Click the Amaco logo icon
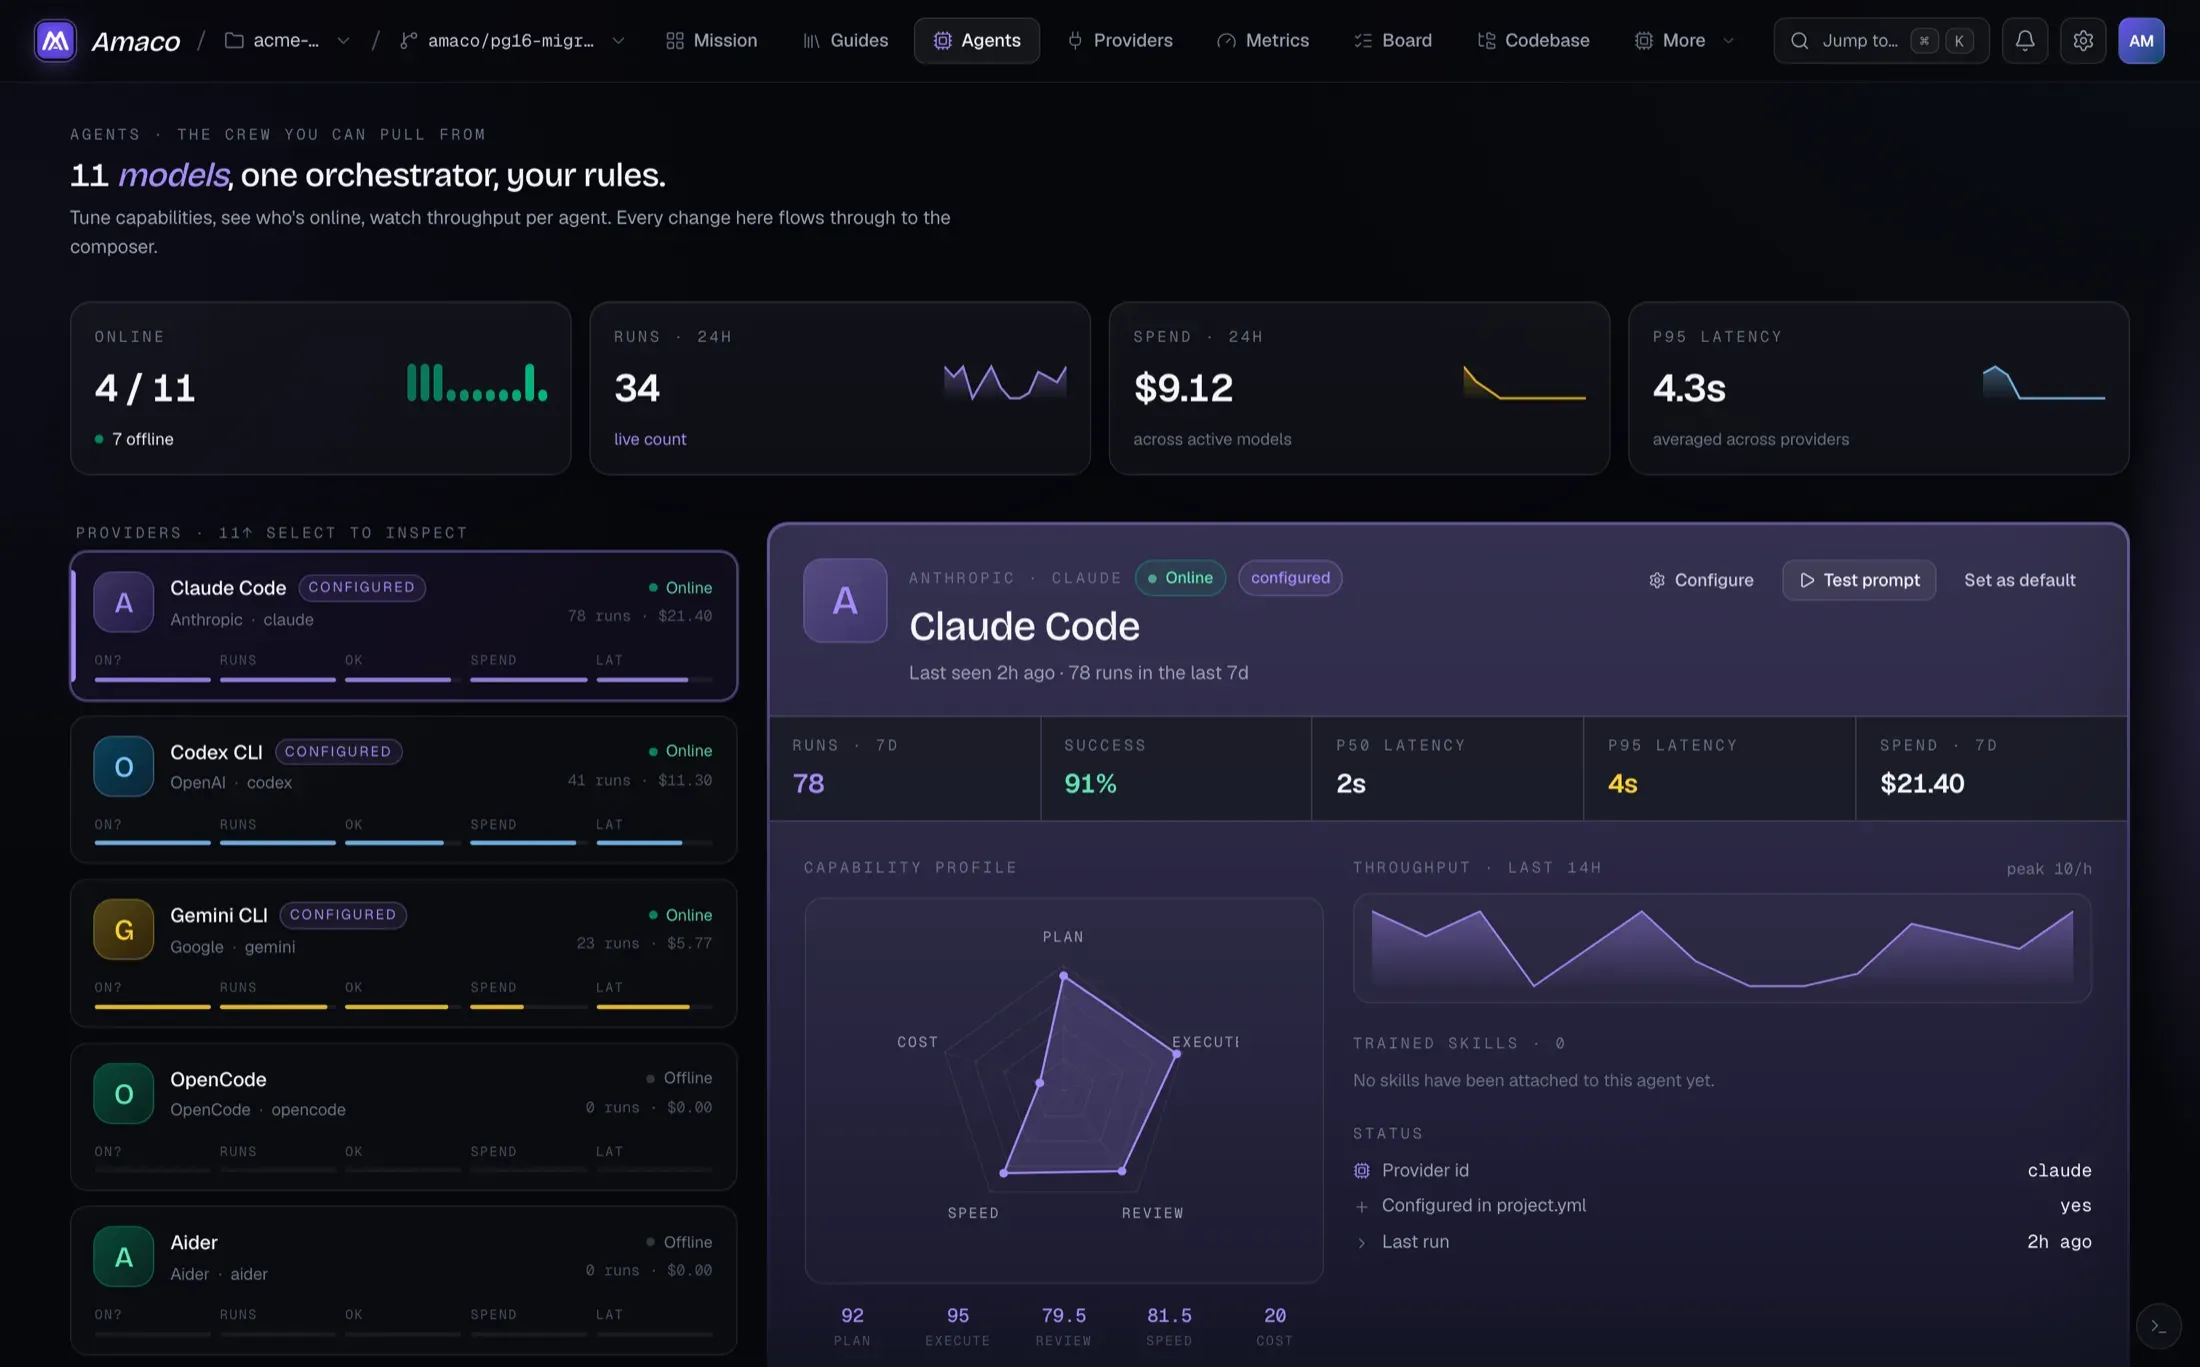The height and width of the screenshot is (1367, 2200). point(55,41)
